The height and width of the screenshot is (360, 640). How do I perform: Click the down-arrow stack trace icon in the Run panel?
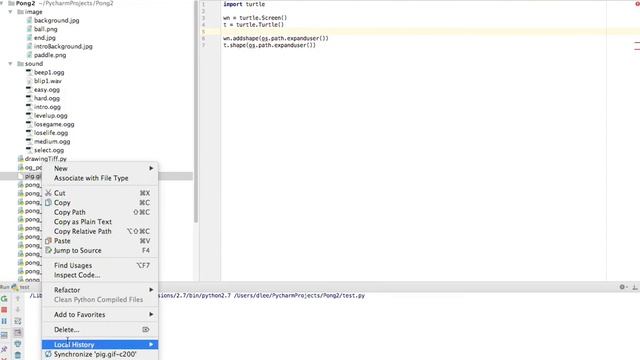click(x=18, y=310)
